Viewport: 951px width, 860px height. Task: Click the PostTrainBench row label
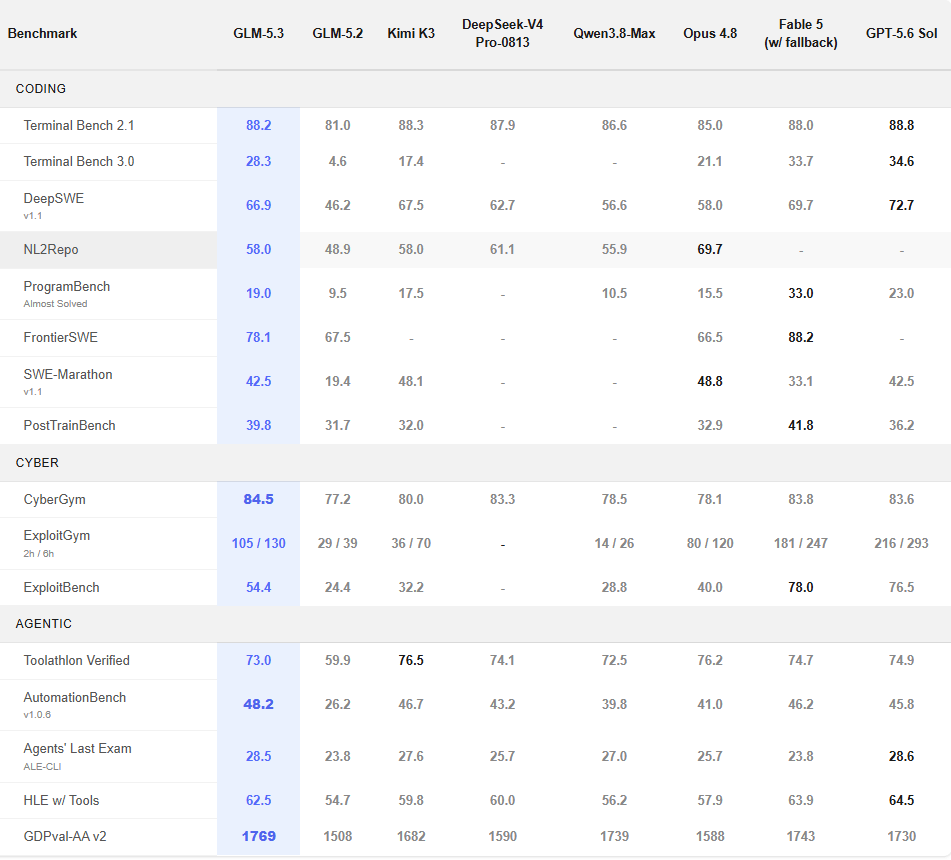[69, 425]
